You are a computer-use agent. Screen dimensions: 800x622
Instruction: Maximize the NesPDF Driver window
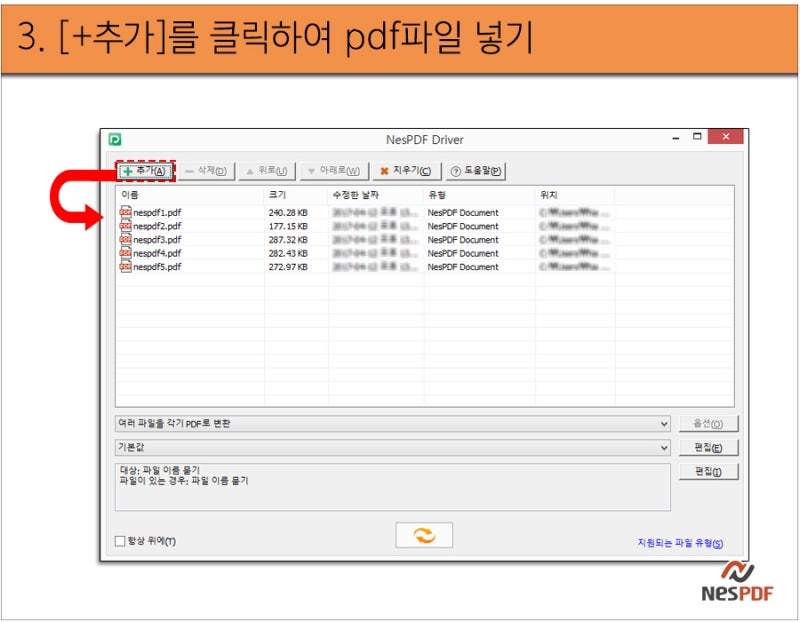[697, 137]
